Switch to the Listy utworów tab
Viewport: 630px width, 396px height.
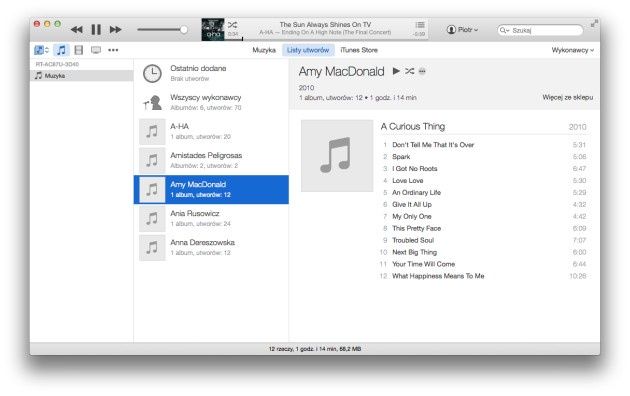point(308,50)
